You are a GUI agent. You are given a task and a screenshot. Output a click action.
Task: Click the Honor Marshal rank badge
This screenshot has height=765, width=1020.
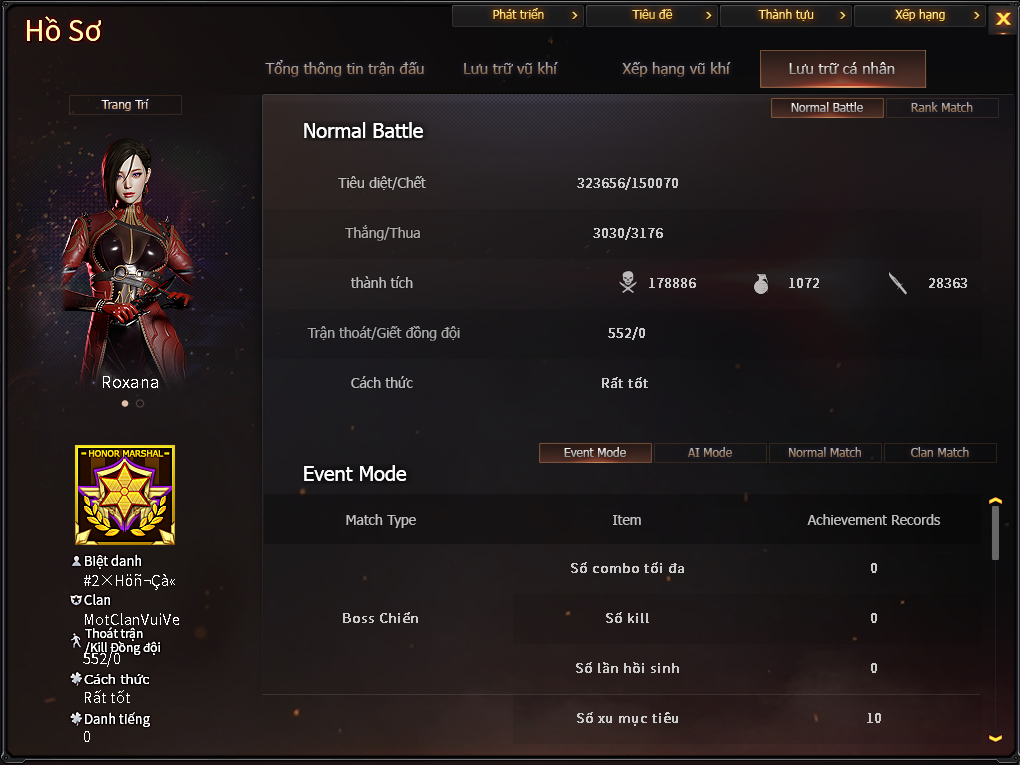click(125, 495)
